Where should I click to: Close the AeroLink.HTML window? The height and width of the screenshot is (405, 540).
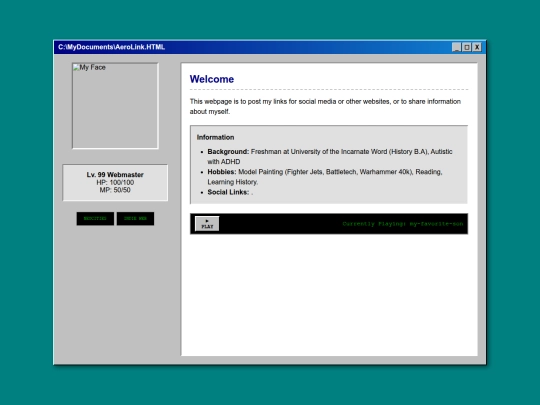point(477,47)
